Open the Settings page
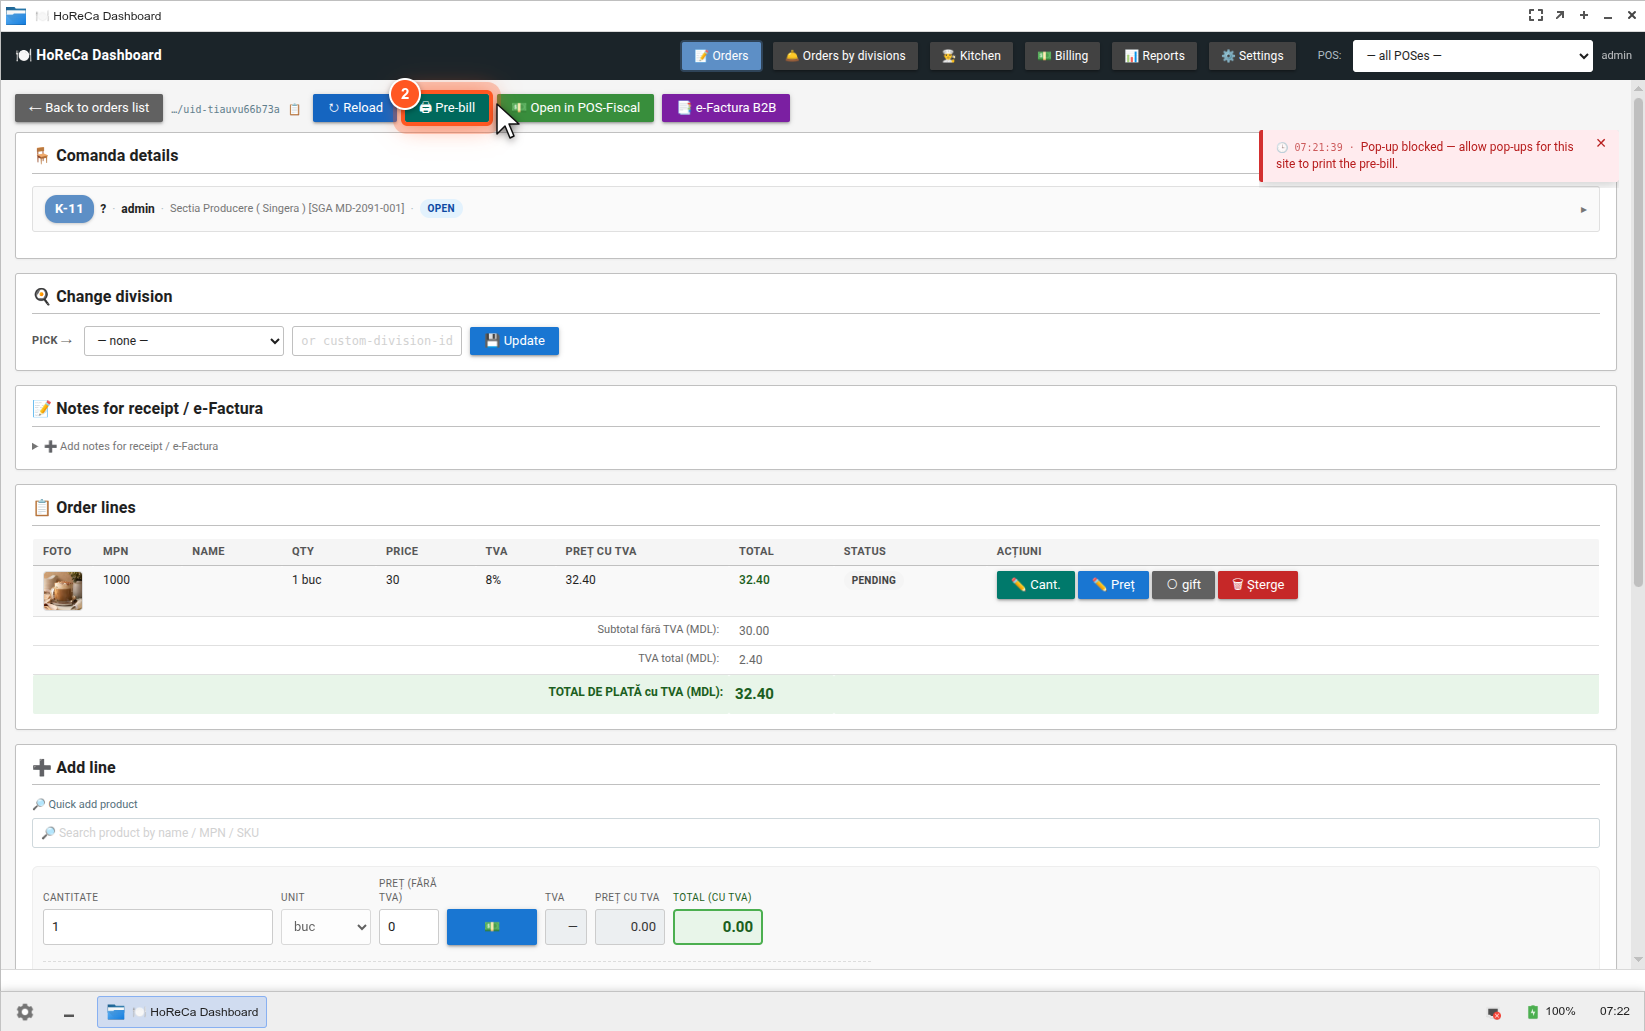 (x=1252, y=56)
